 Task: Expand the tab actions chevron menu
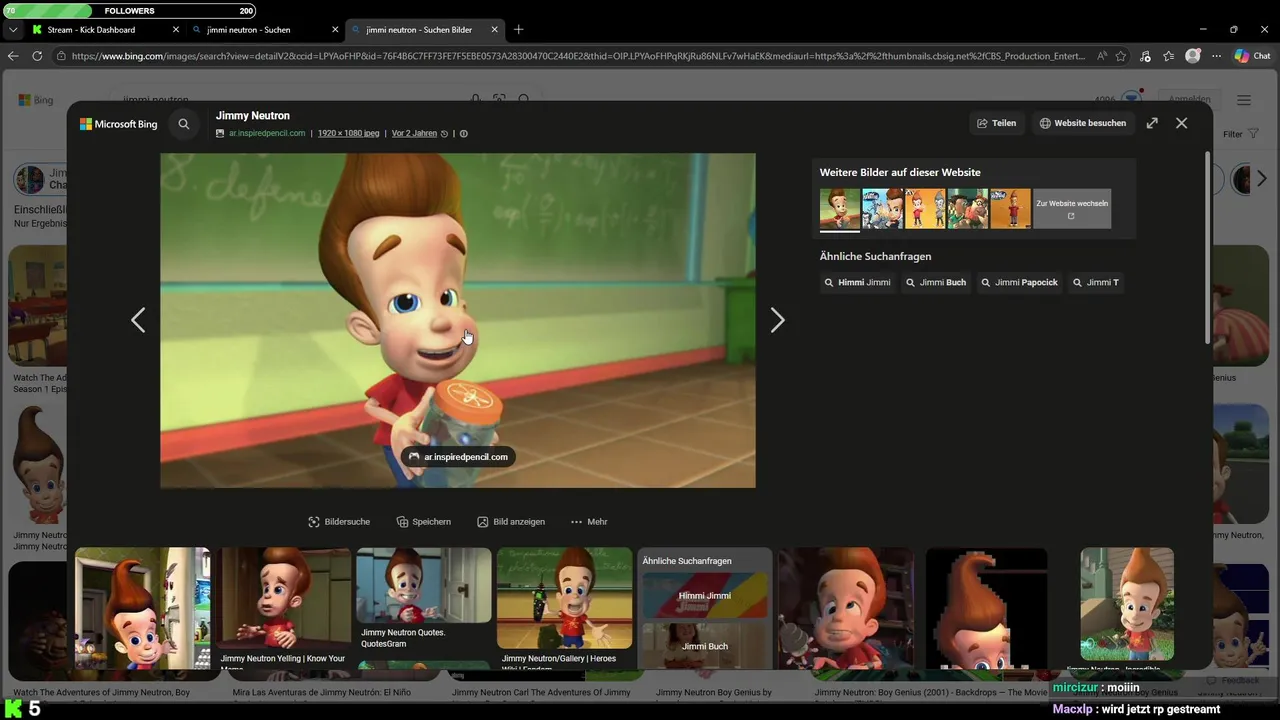pos(12,30)
